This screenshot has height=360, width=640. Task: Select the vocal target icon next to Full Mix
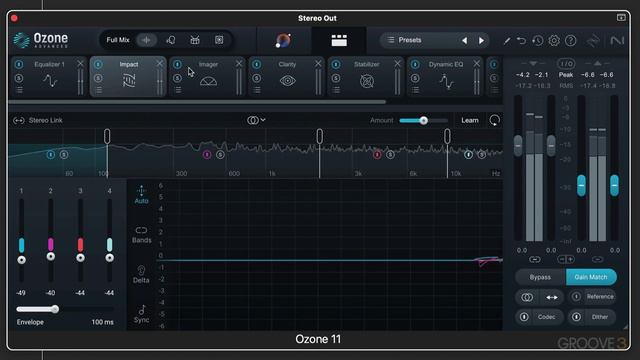click(x=171, y=40)
